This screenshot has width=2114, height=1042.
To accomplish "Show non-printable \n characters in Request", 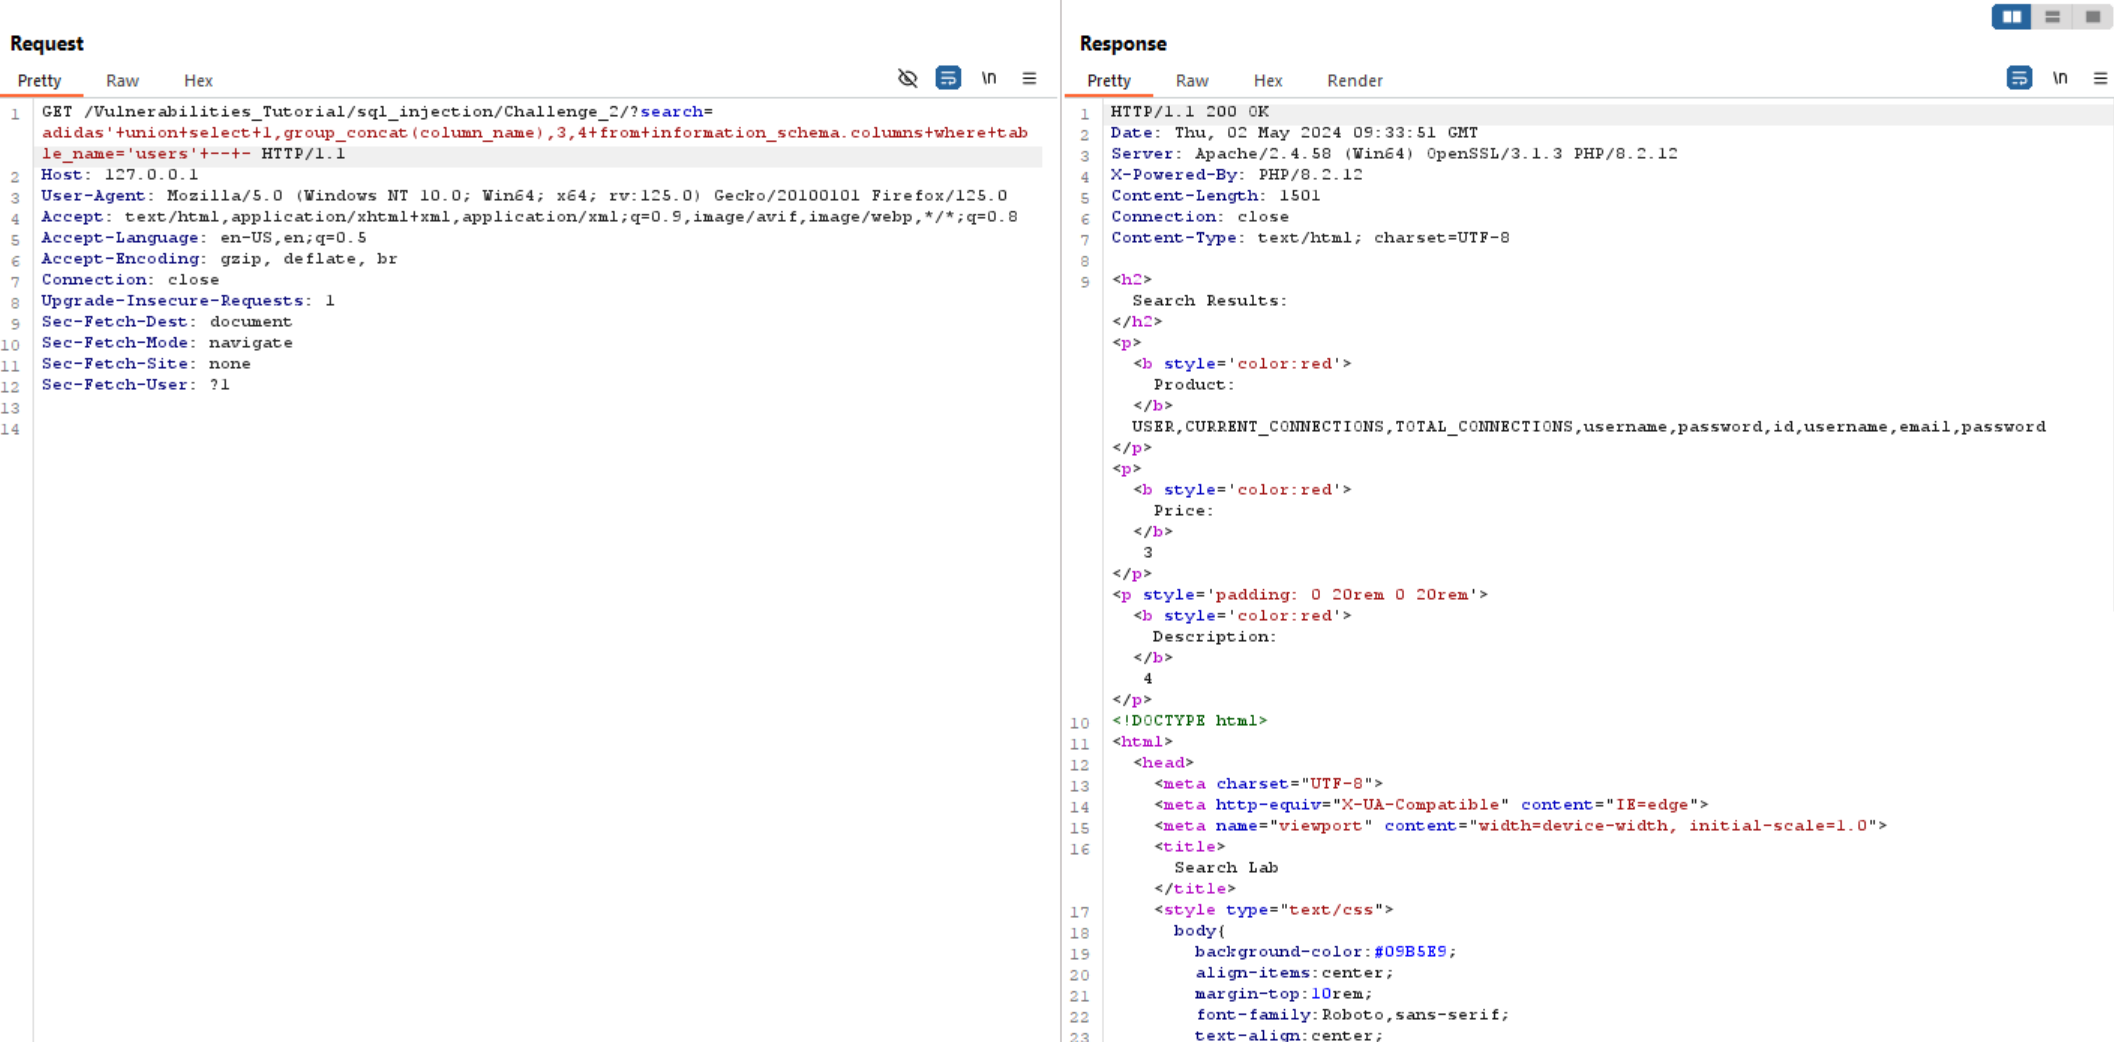I will (989, 78).
